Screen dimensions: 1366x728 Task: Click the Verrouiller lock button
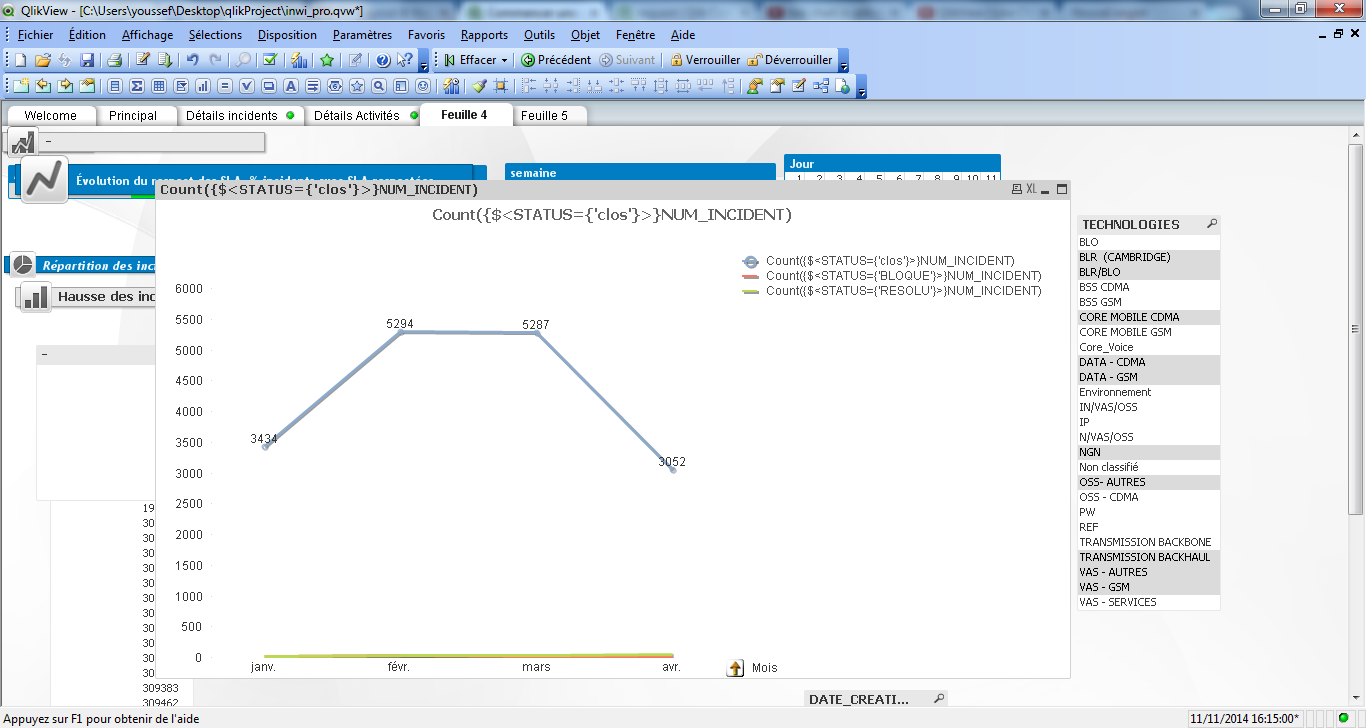704,60
